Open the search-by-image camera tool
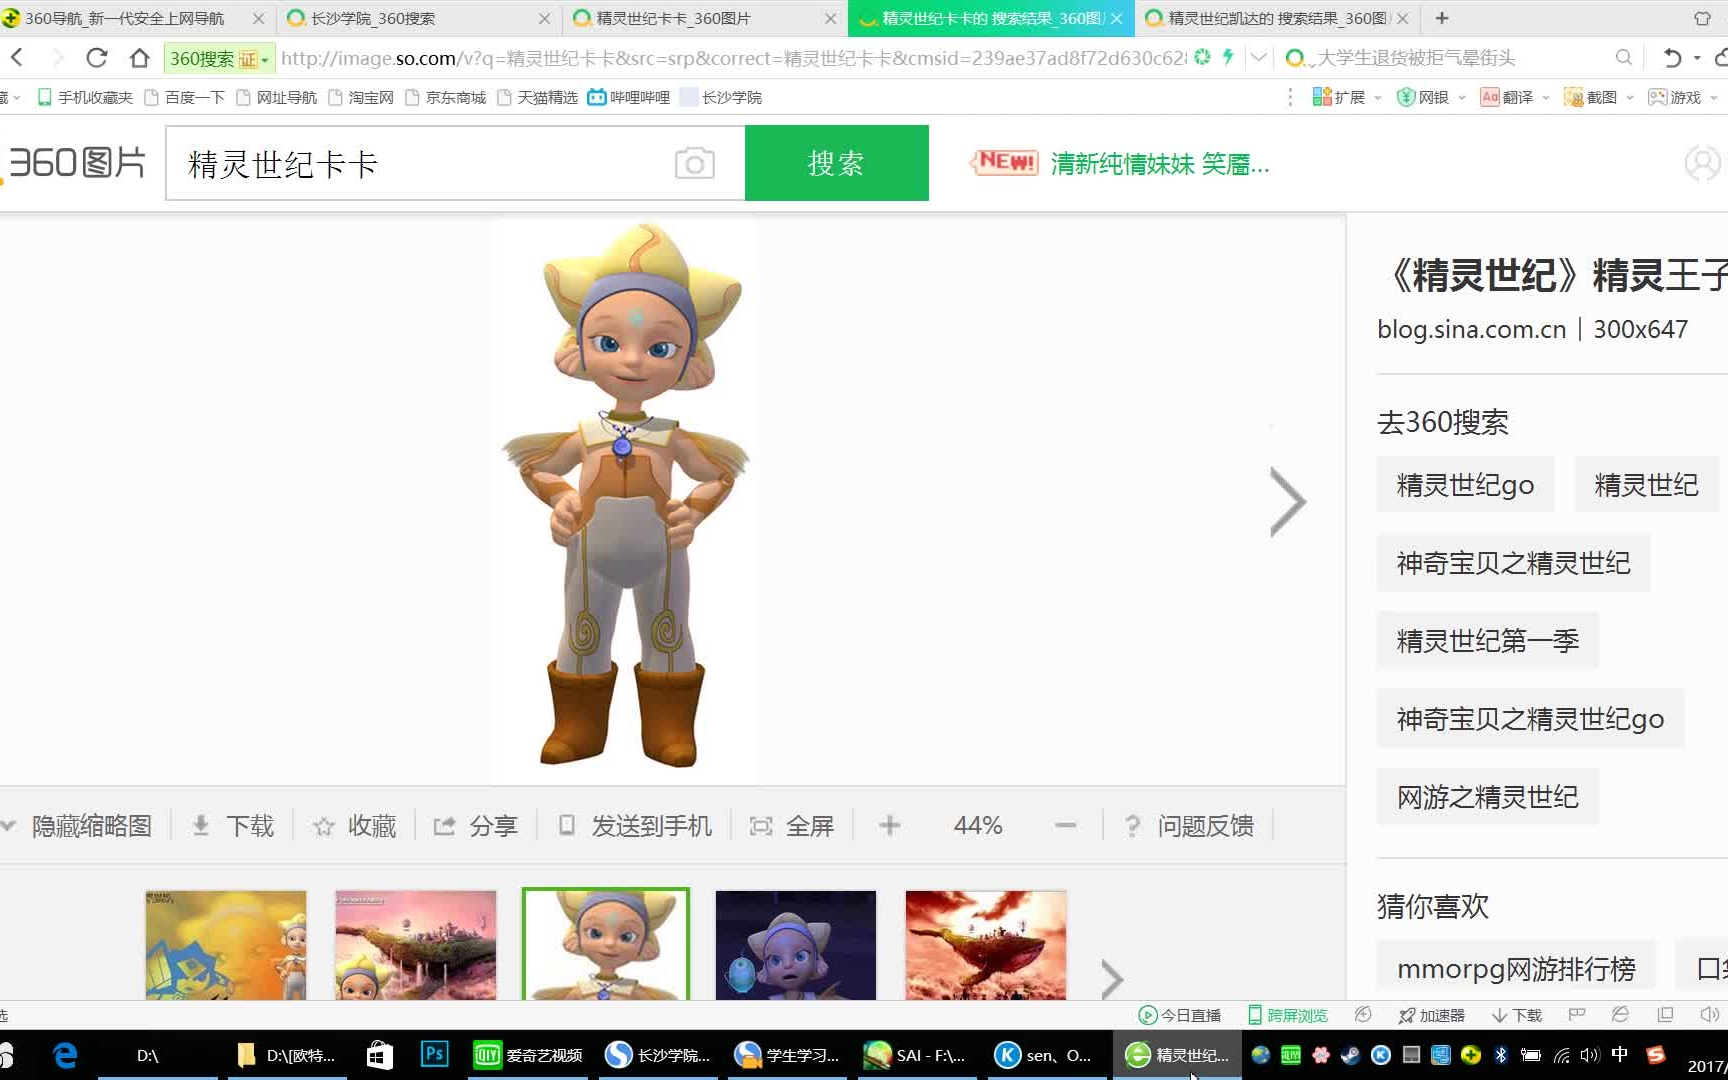The width and height of the screenshot is (1728, 1080). [694, 163]
